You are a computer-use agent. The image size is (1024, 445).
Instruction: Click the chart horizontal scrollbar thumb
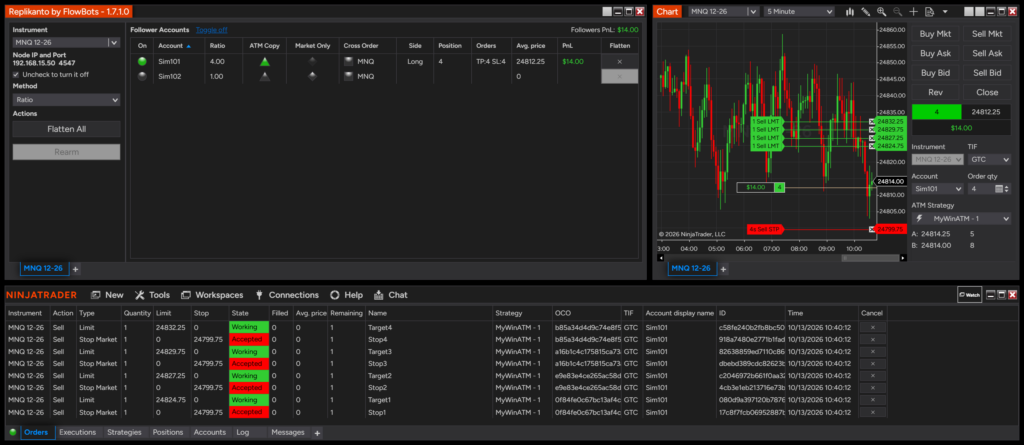[871, 258]
